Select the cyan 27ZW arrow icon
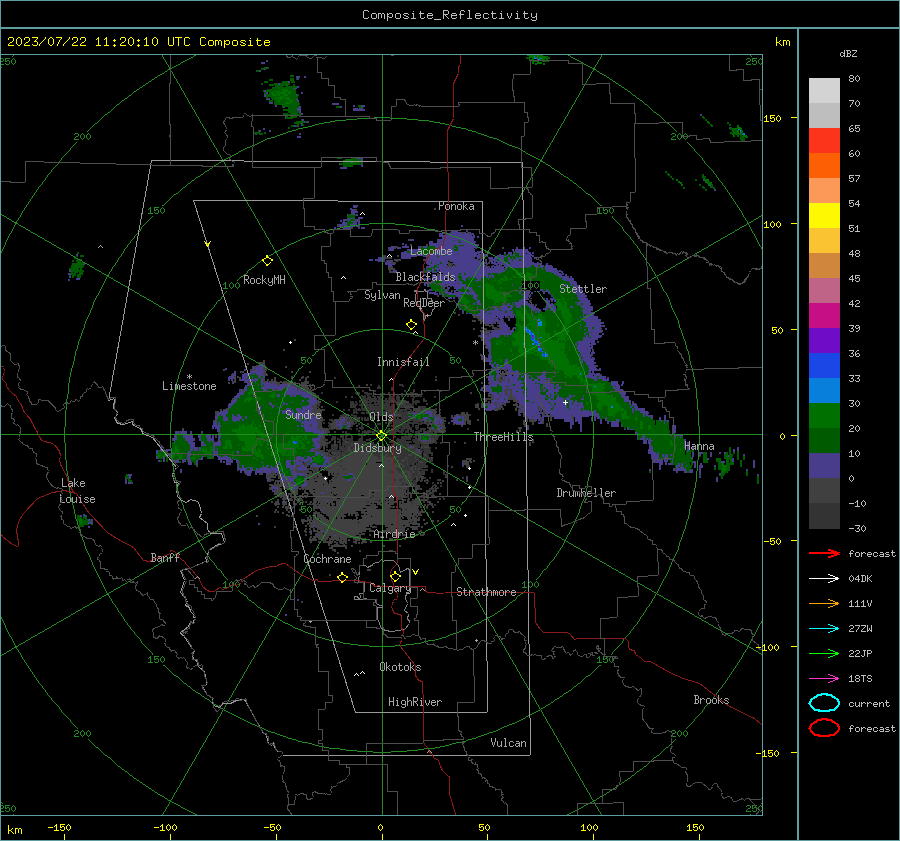This screenshot has width=900, height=841. click(x=824, y=629)
